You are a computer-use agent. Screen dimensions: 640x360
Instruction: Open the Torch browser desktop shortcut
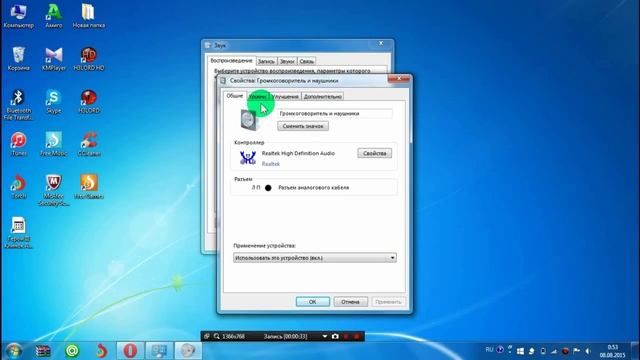click(18, 187)
